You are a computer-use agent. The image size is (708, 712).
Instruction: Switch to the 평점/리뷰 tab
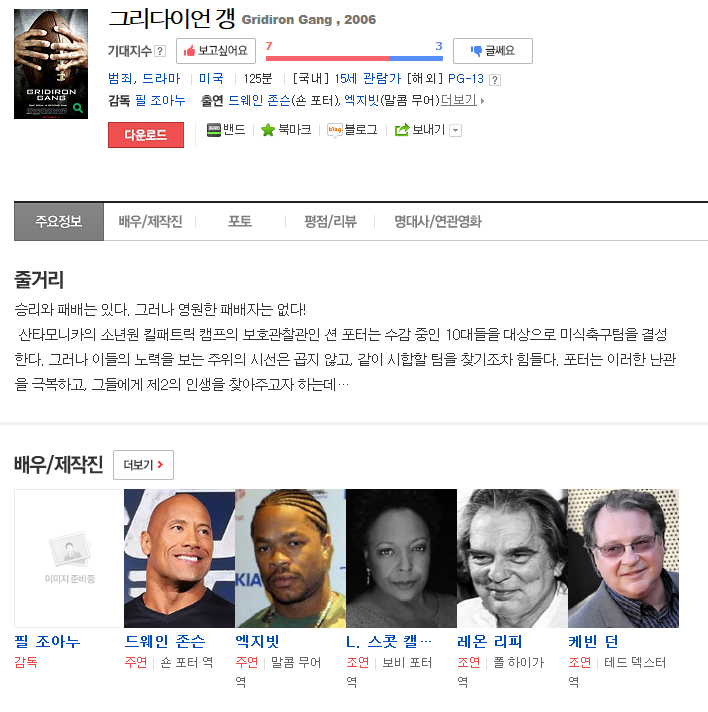[330, 222]
